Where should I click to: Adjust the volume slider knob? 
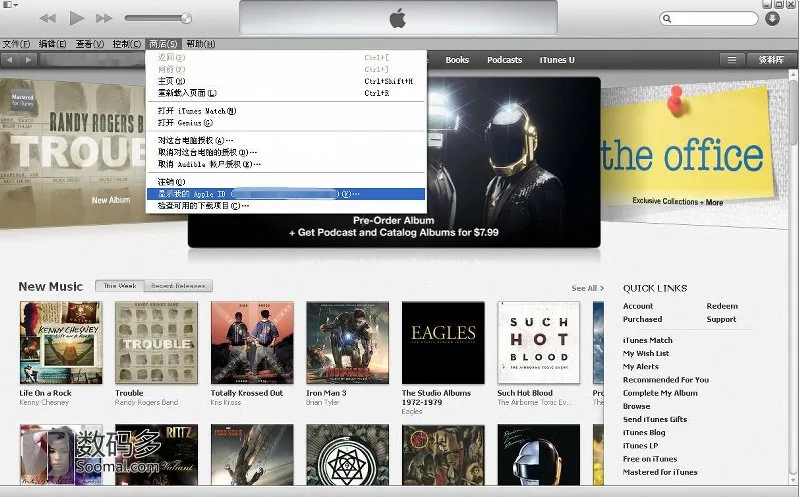pos(186,18)
